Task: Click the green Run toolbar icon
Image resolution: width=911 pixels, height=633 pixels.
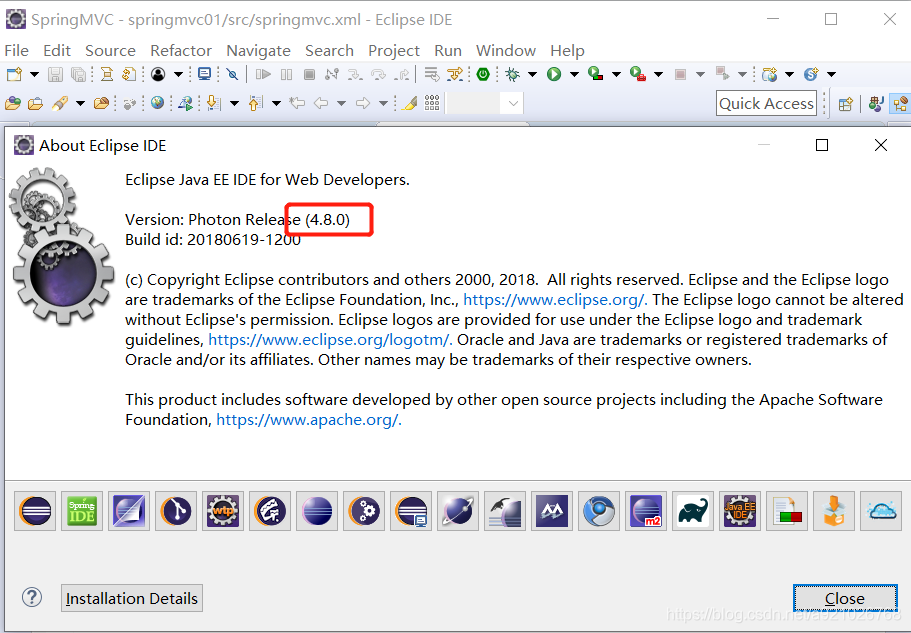Action: pyautogui.click(x=554, y=74)
